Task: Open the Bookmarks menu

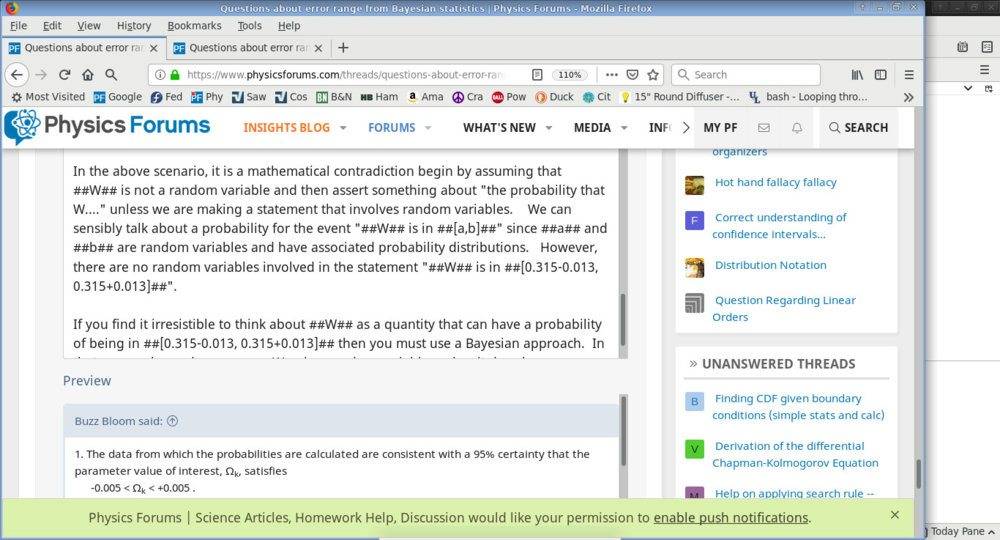Action: pos(195,26)
